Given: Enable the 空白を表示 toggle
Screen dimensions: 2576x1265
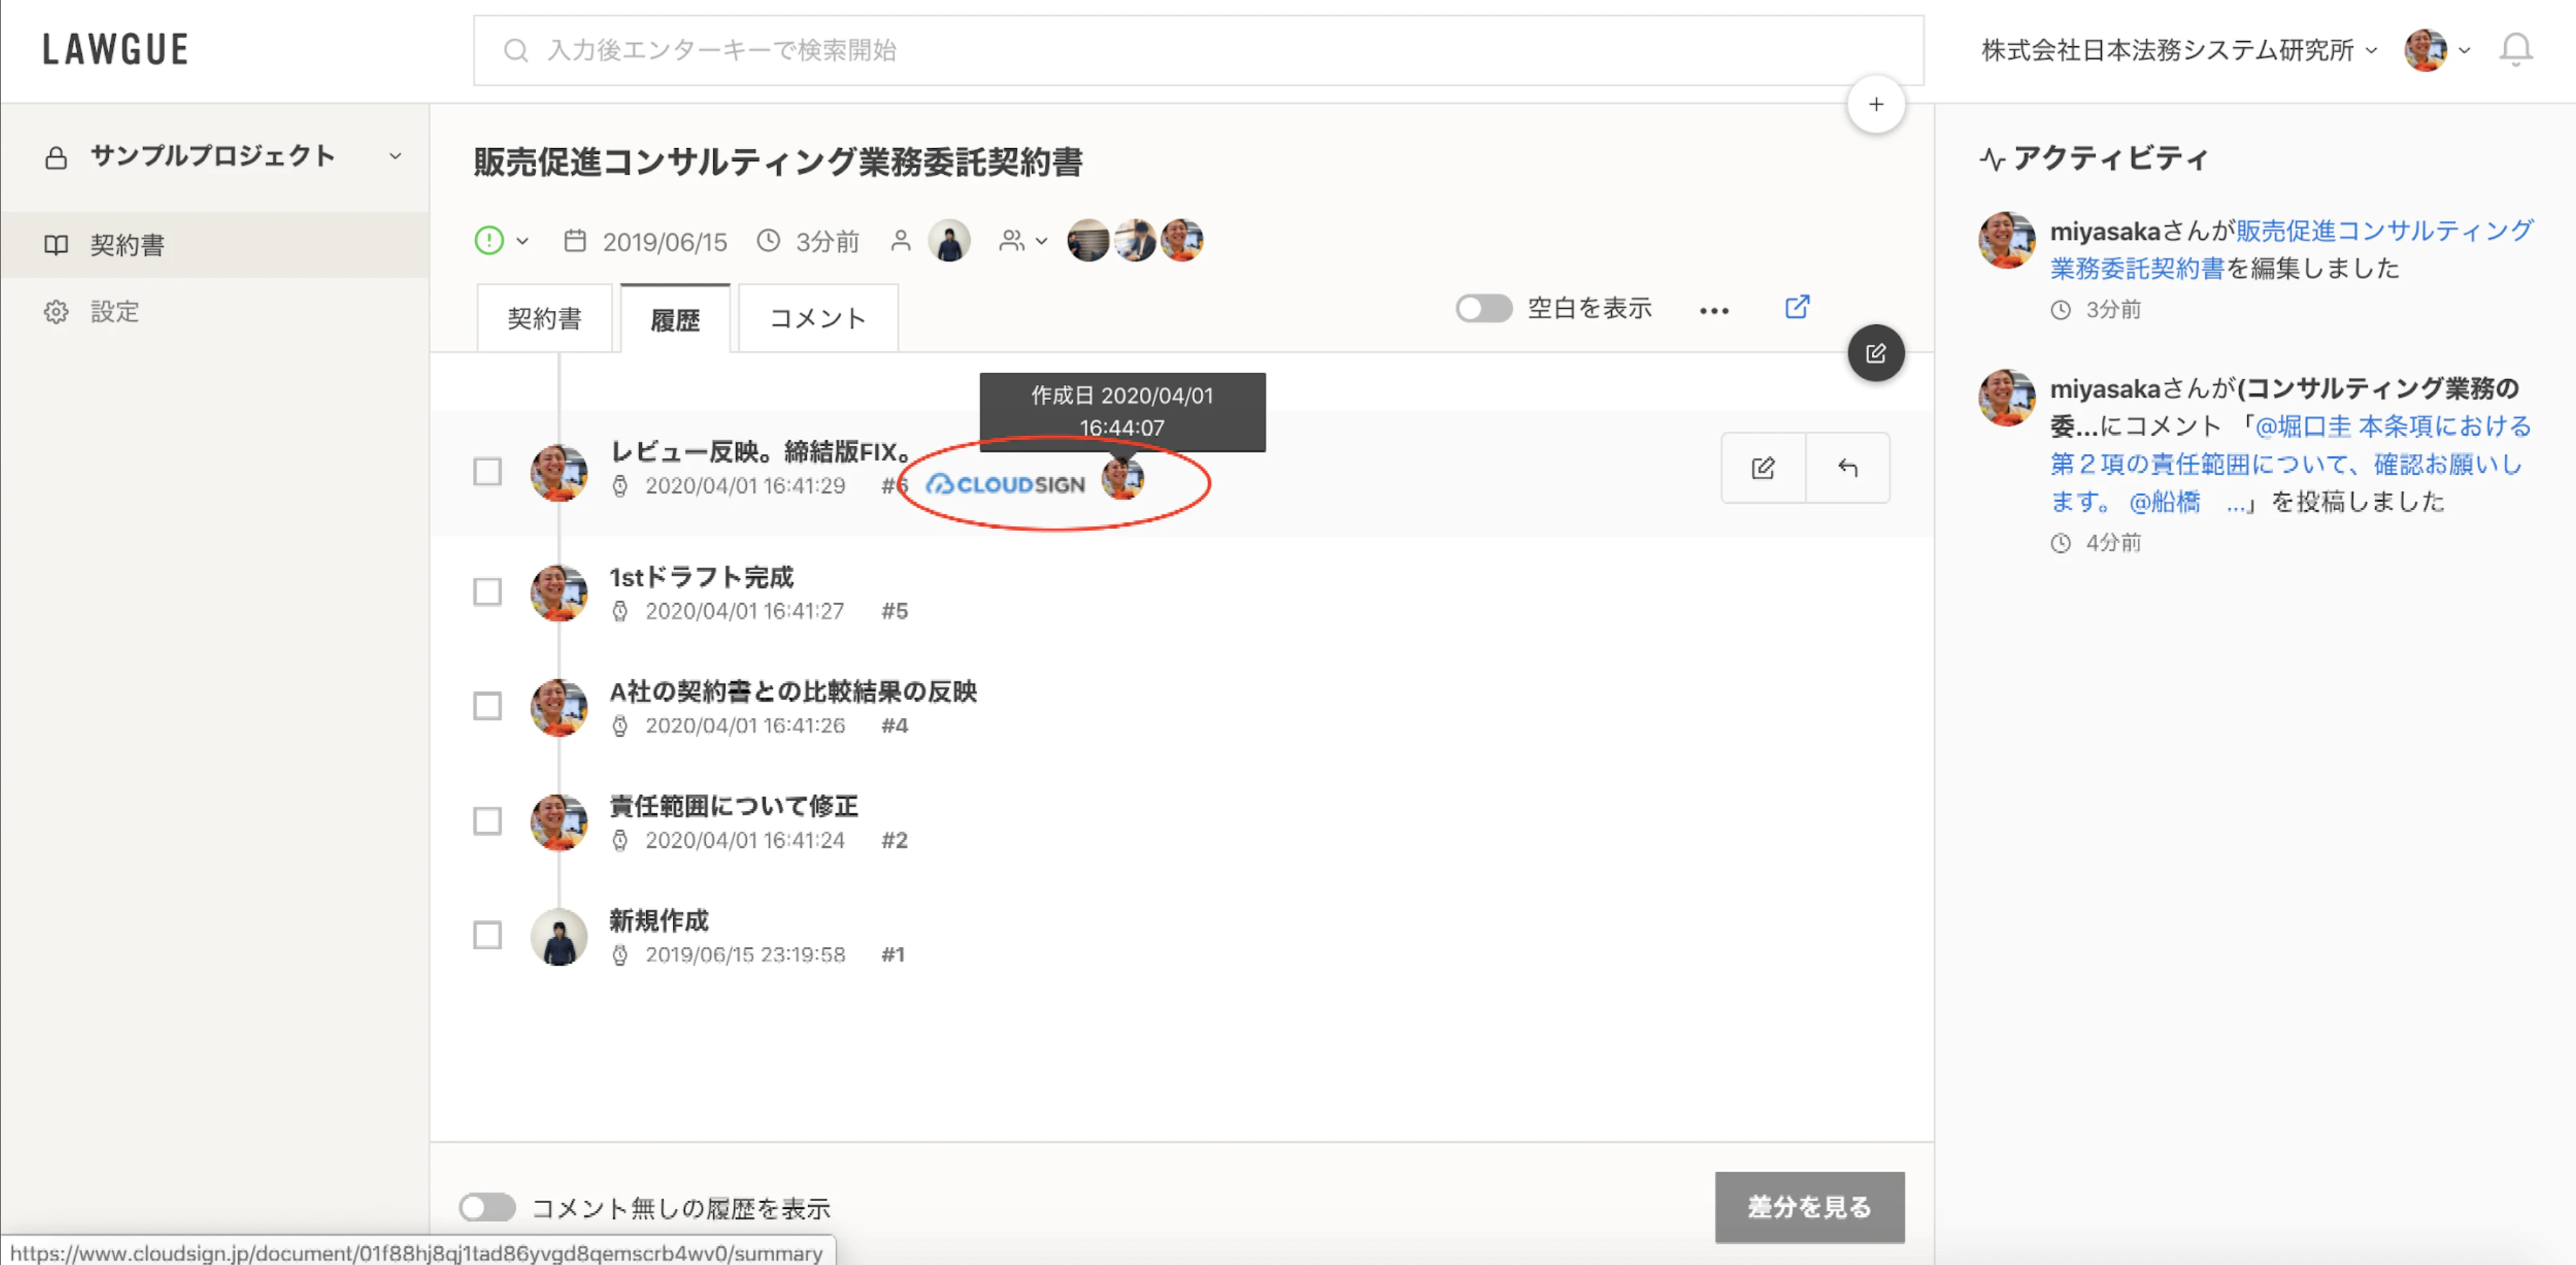Looking at the screenshot, I should tap(1483, 308).
